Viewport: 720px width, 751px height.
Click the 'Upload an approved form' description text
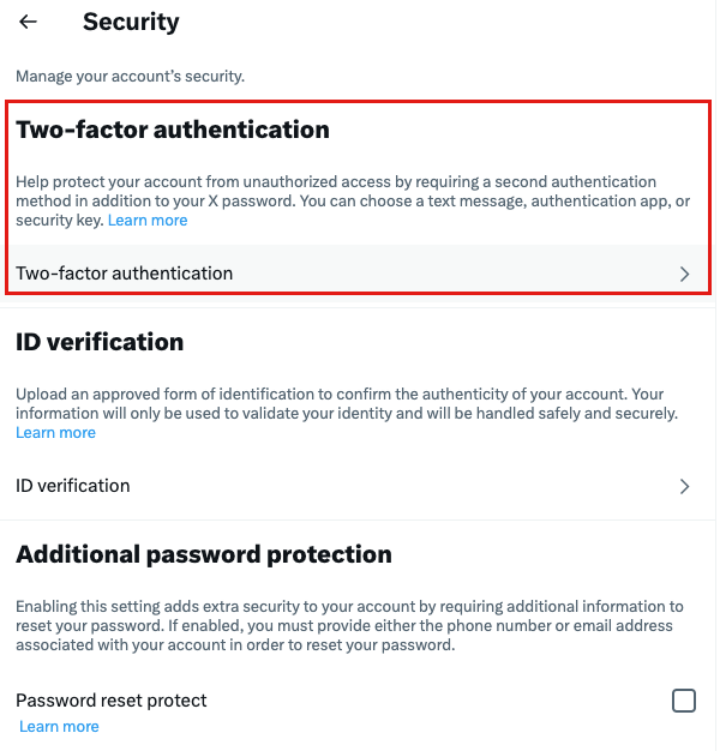tap(347, 413)
